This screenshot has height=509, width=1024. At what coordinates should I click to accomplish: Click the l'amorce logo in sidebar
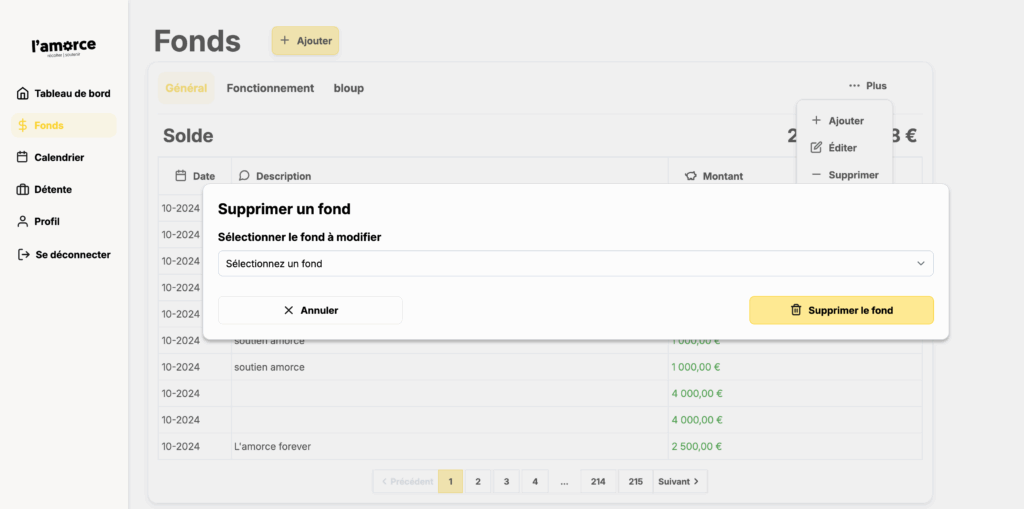click(64, 47)
